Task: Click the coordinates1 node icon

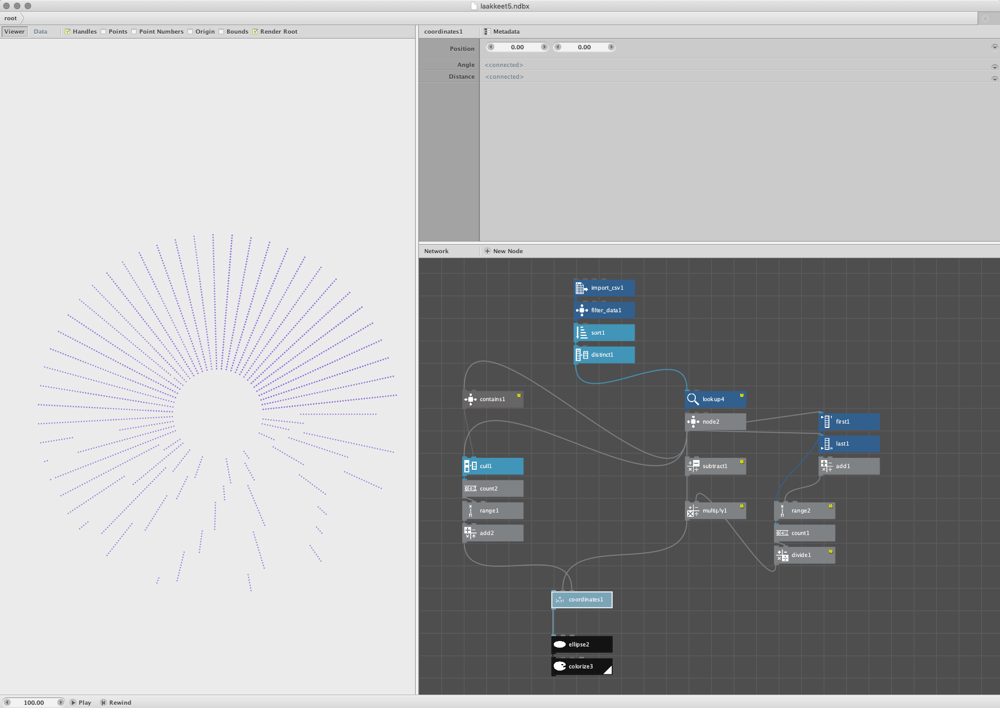Action: coord(559,600)
